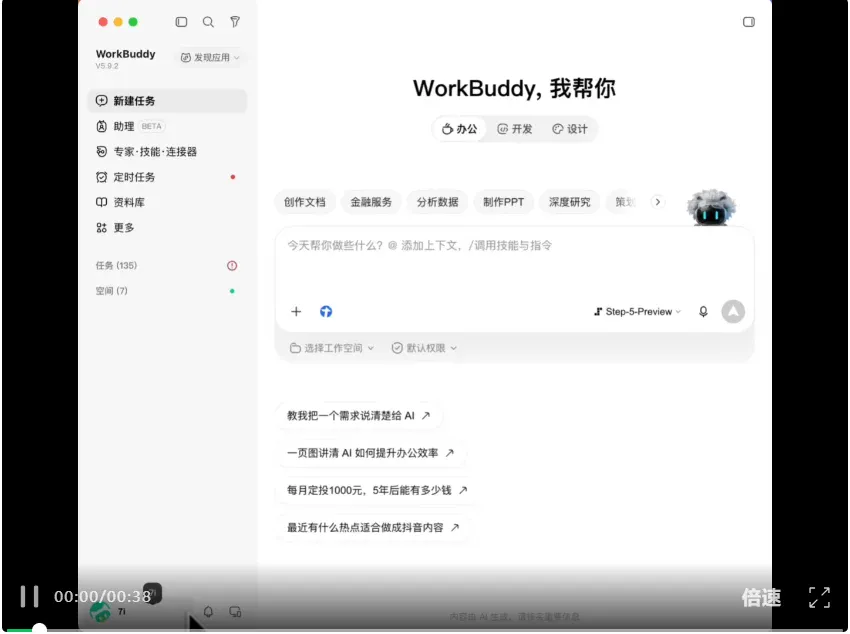Choose the 深度研究 chip
This screenshot has height=634, width=850.
tap(569, 202)
